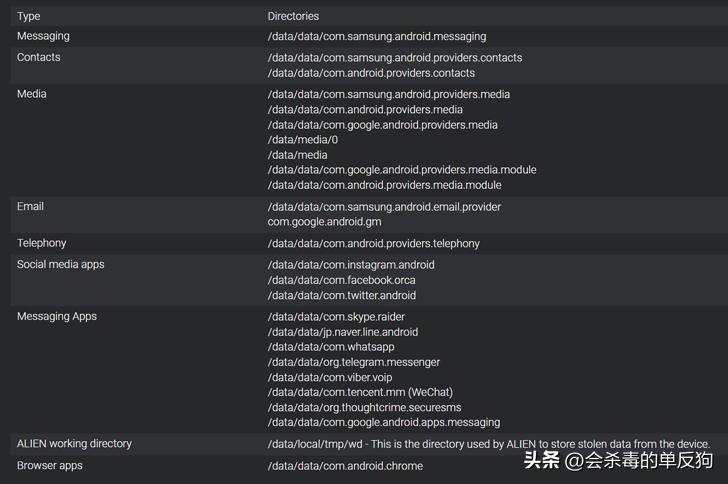Select the Messaging type cell

point(43,36)
